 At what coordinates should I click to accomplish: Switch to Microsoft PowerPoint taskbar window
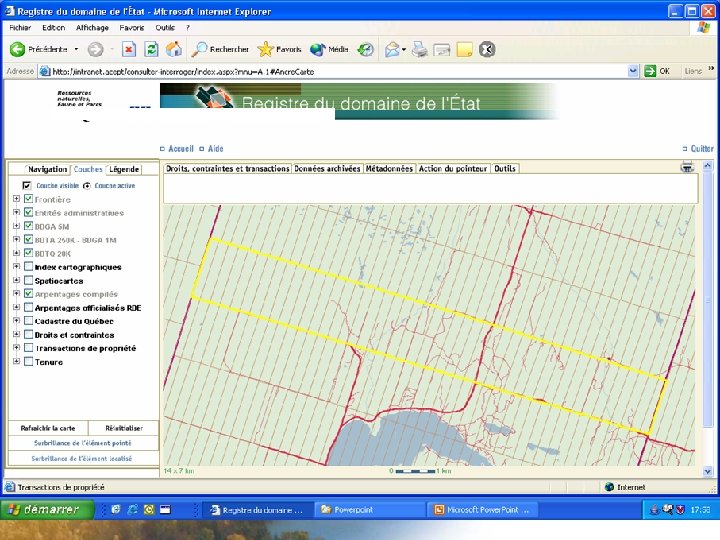point(482,510)
